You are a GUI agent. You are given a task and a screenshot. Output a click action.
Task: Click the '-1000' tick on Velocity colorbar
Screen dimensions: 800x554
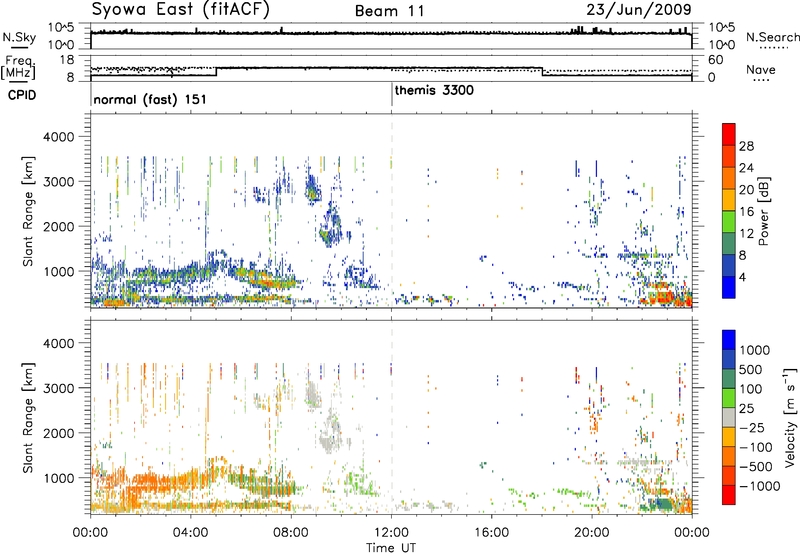(x=759, y=486)
